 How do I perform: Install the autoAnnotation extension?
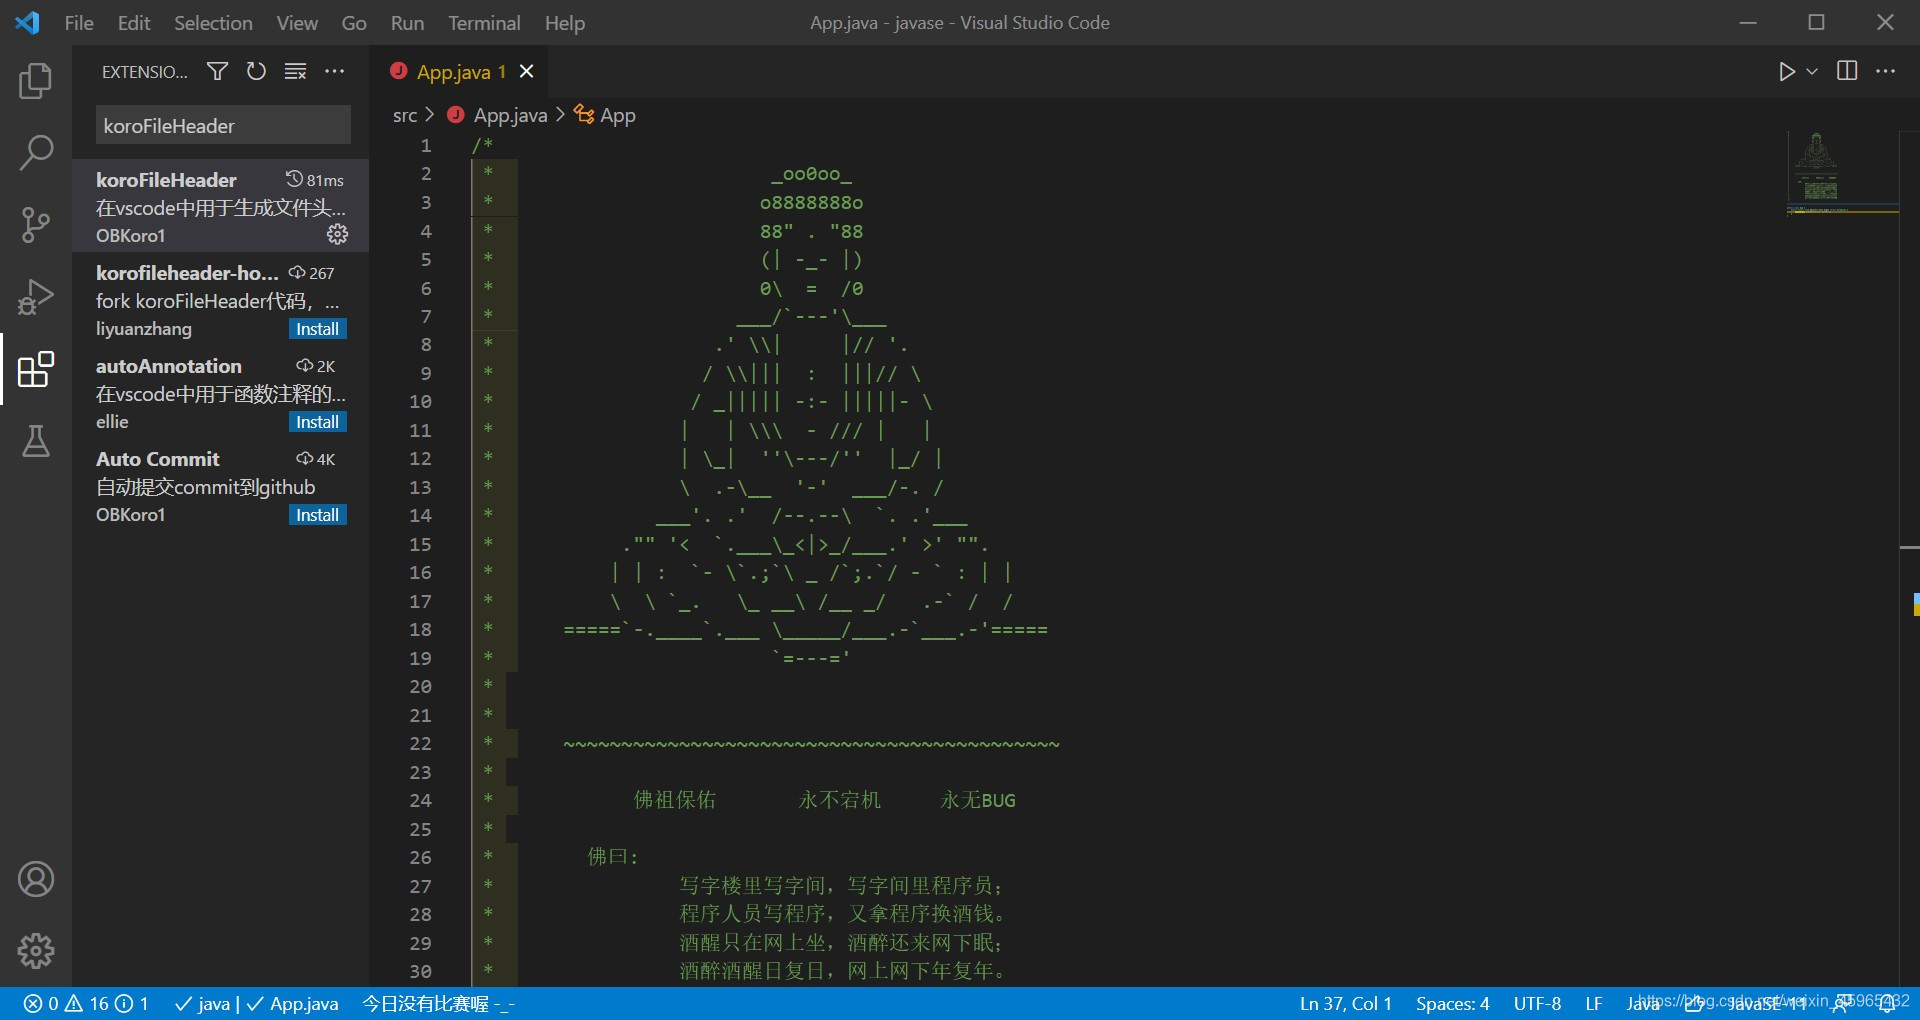(x=317, y=422)
